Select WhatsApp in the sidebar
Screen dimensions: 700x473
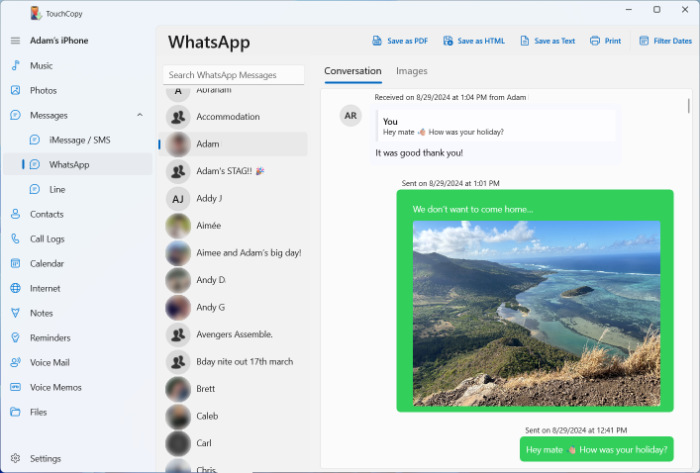(78, 164)
